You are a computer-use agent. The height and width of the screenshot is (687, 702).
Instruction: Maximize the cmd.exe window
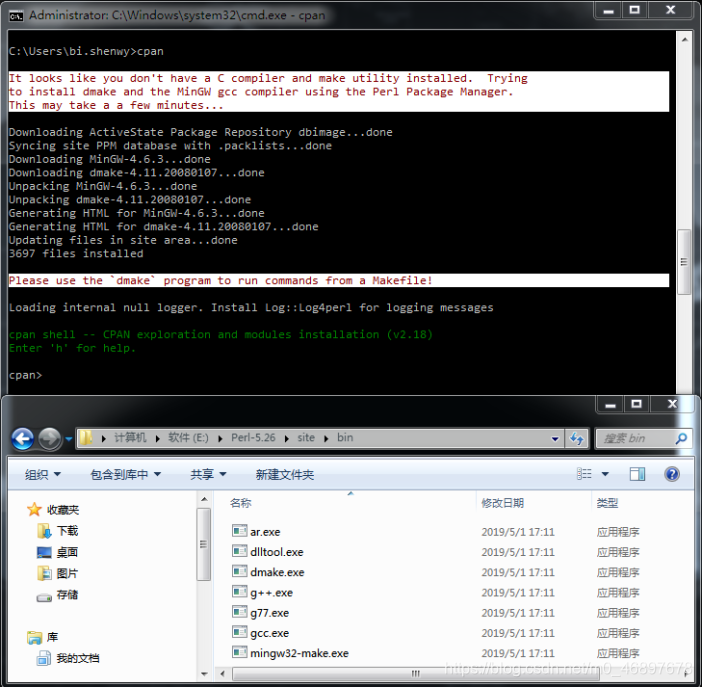tap(634, 10)
